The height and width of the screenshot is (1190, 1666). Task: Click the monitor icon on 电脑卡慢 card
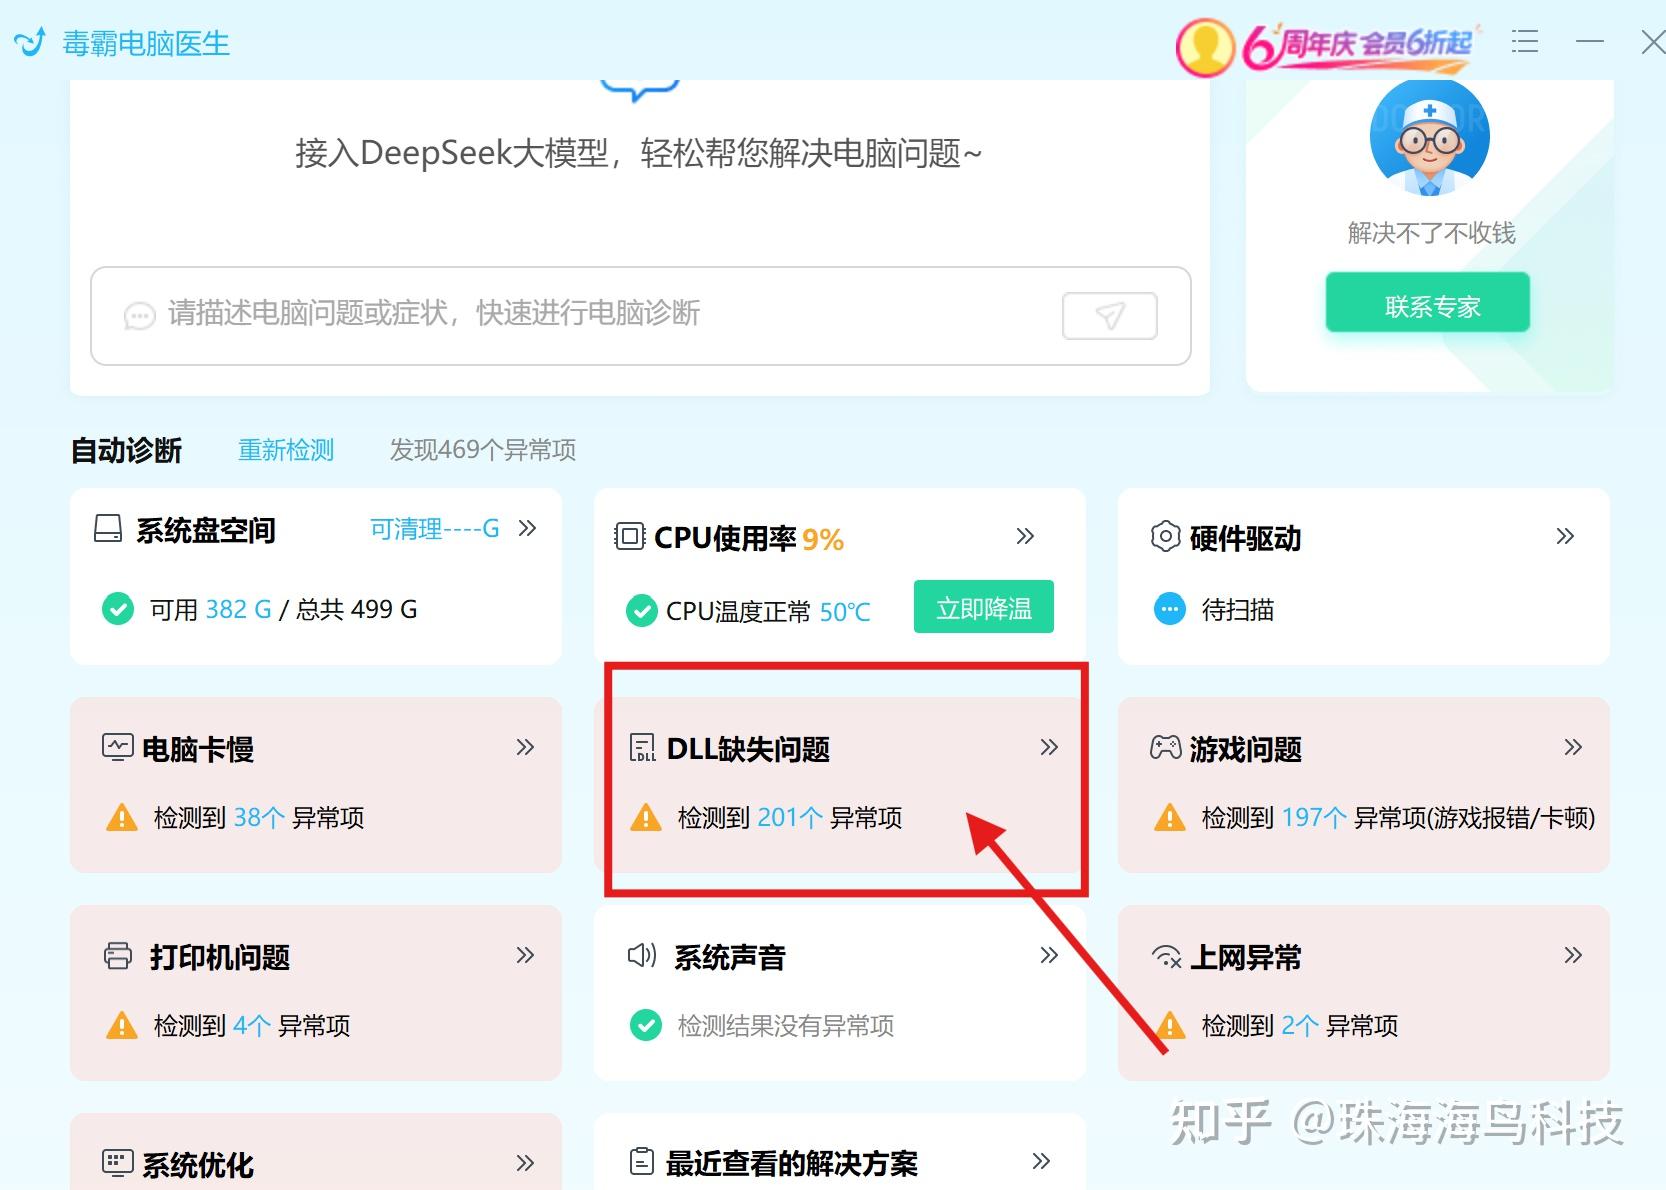pos(117,746)
